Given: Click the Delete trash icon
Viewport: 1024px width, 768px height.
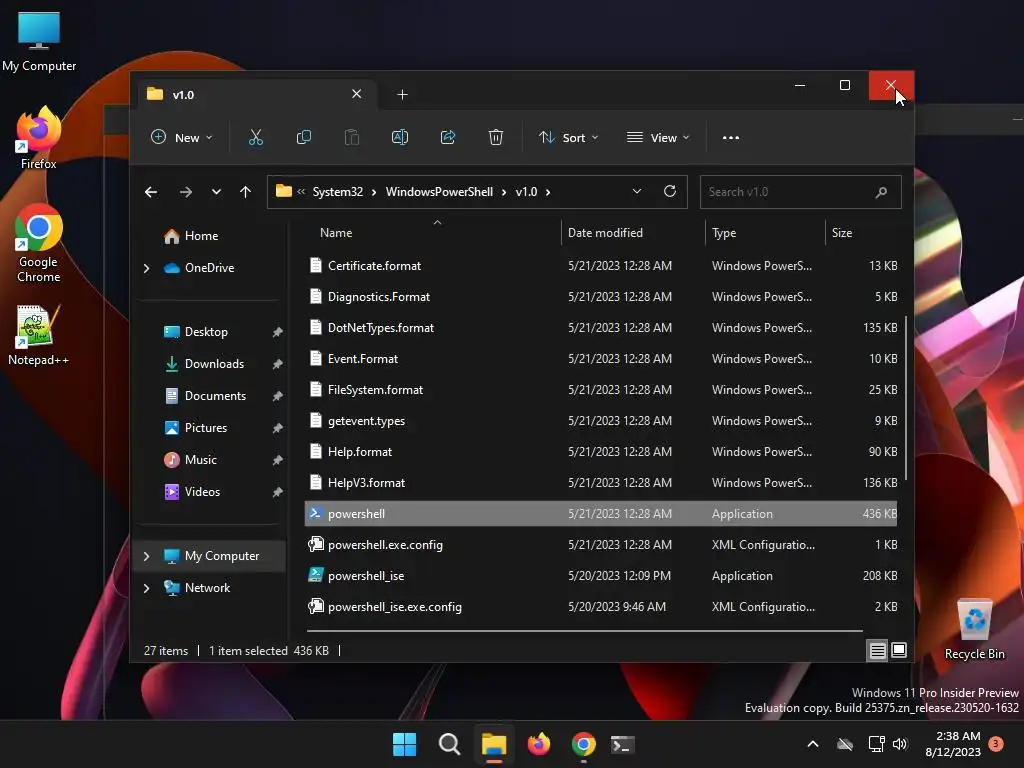Looking at the screenshot, I should tap(496, 138).
